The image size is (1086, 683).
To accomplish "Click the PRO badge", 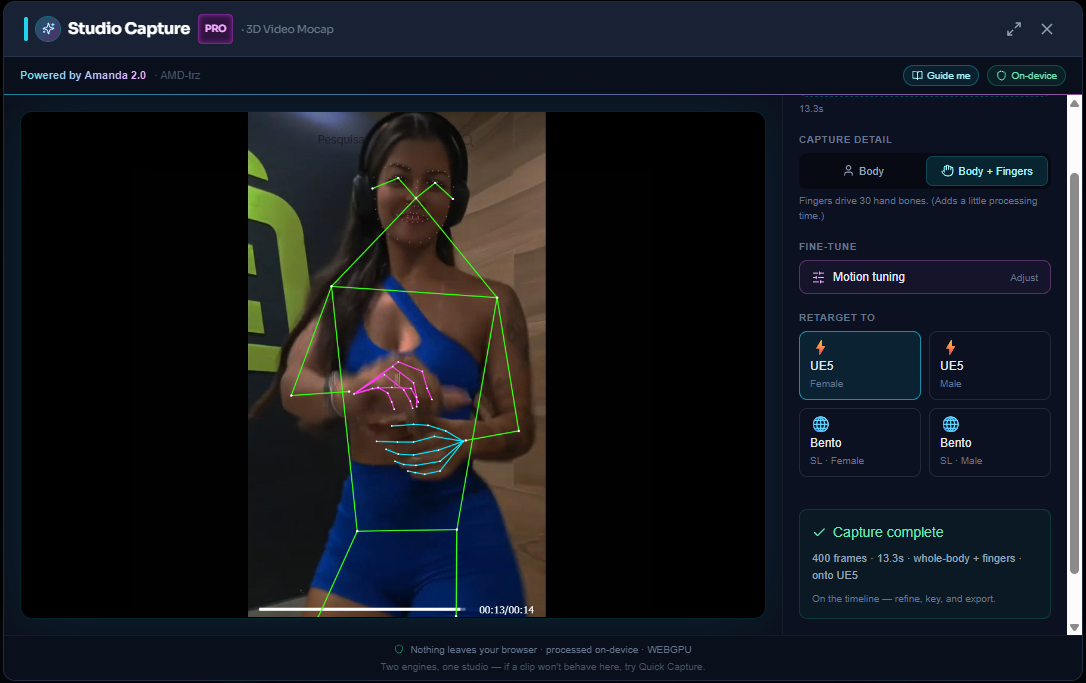I will coord(215,29).
